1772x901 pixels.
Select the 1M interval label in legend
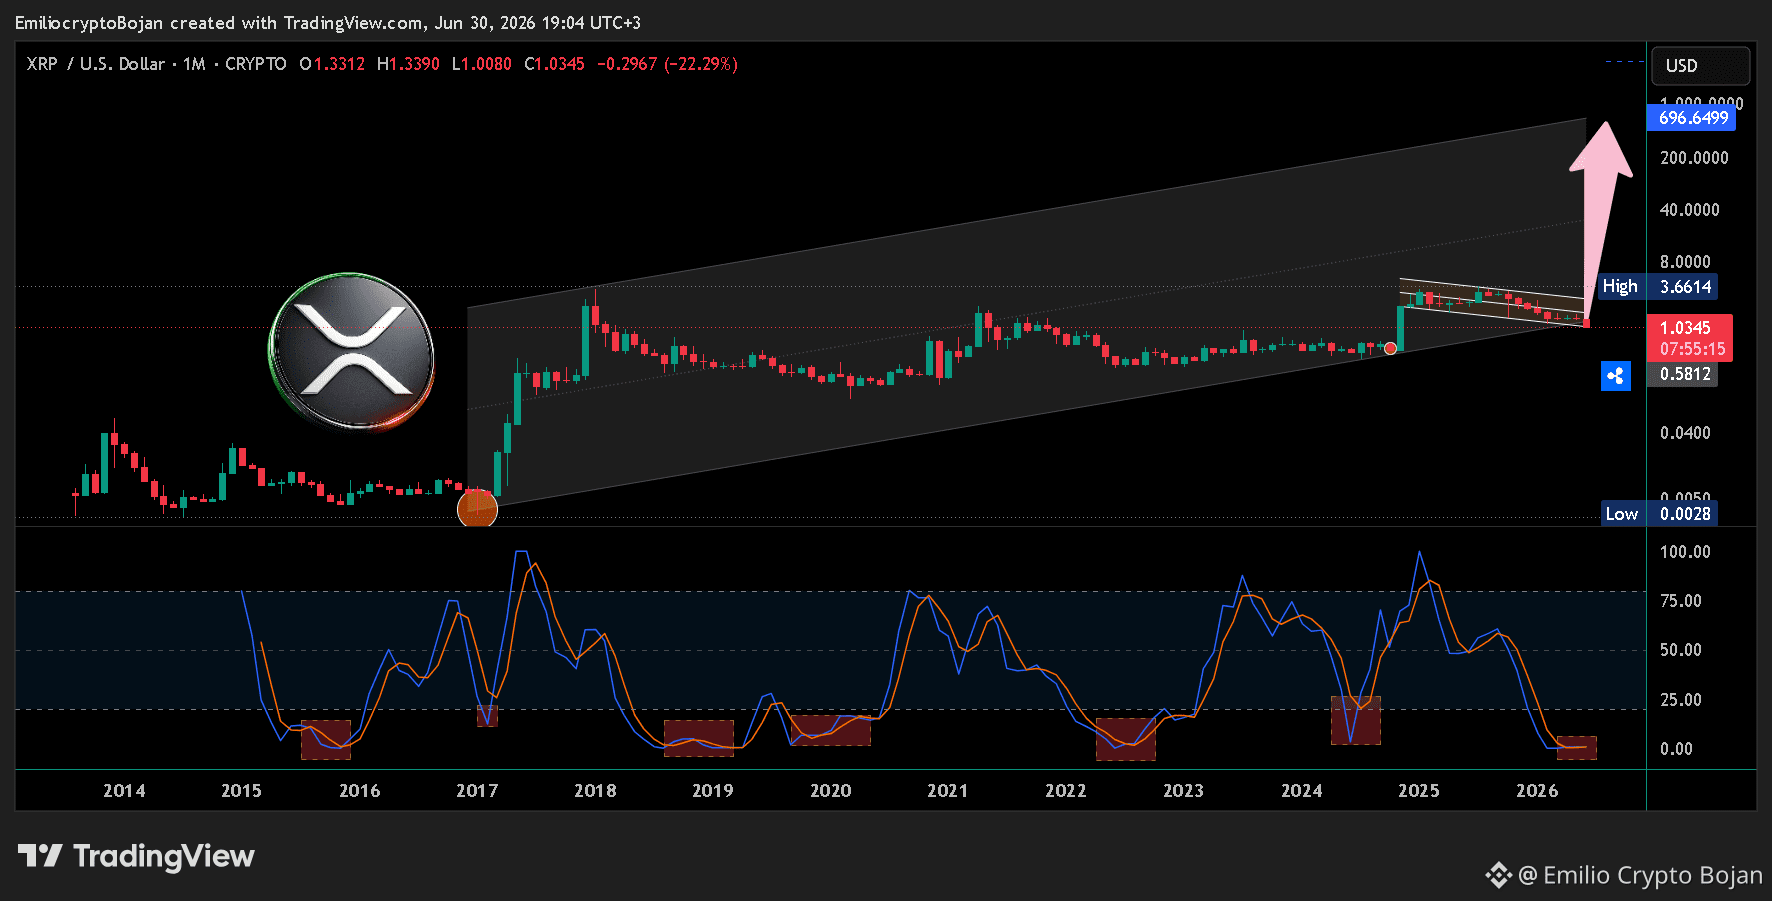point(194,64)
